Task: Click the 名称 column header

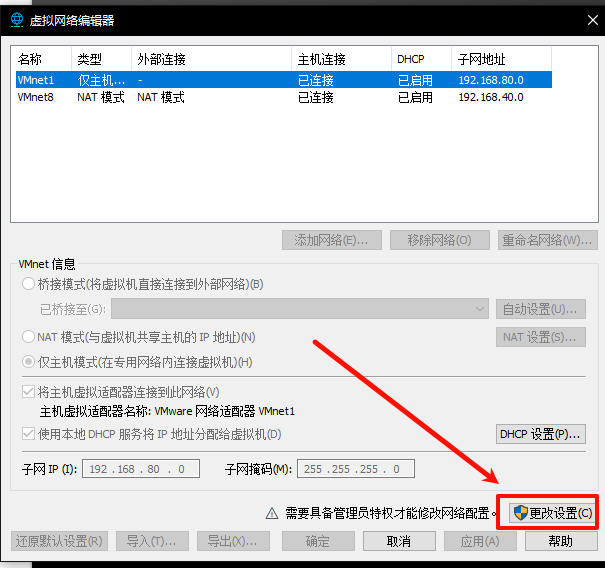Action: [40, 59]
